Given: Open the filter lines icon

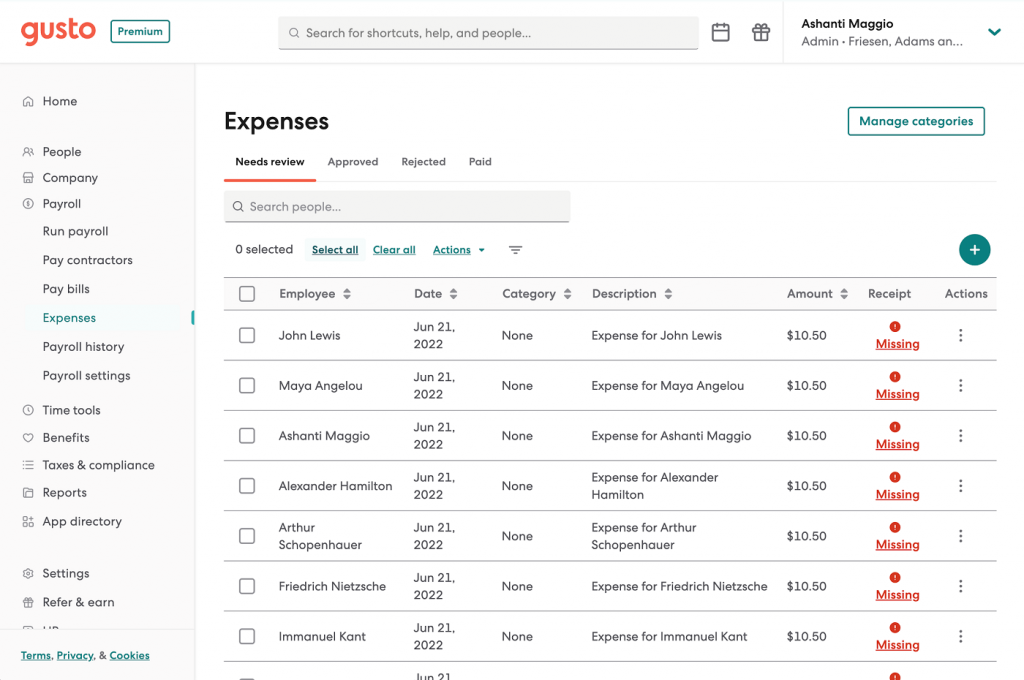Looking at the screenshot, I should 515,250.
